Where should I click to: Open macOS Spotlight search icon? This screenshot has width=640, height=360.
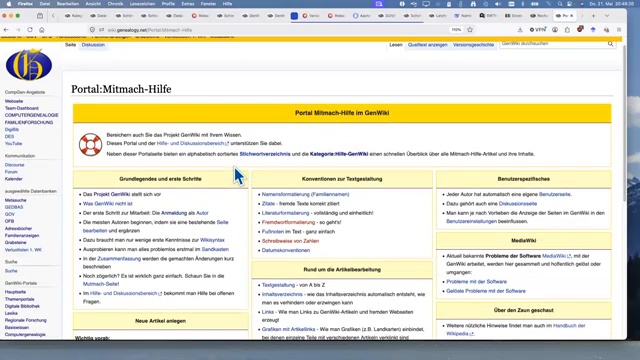[560, 4]
